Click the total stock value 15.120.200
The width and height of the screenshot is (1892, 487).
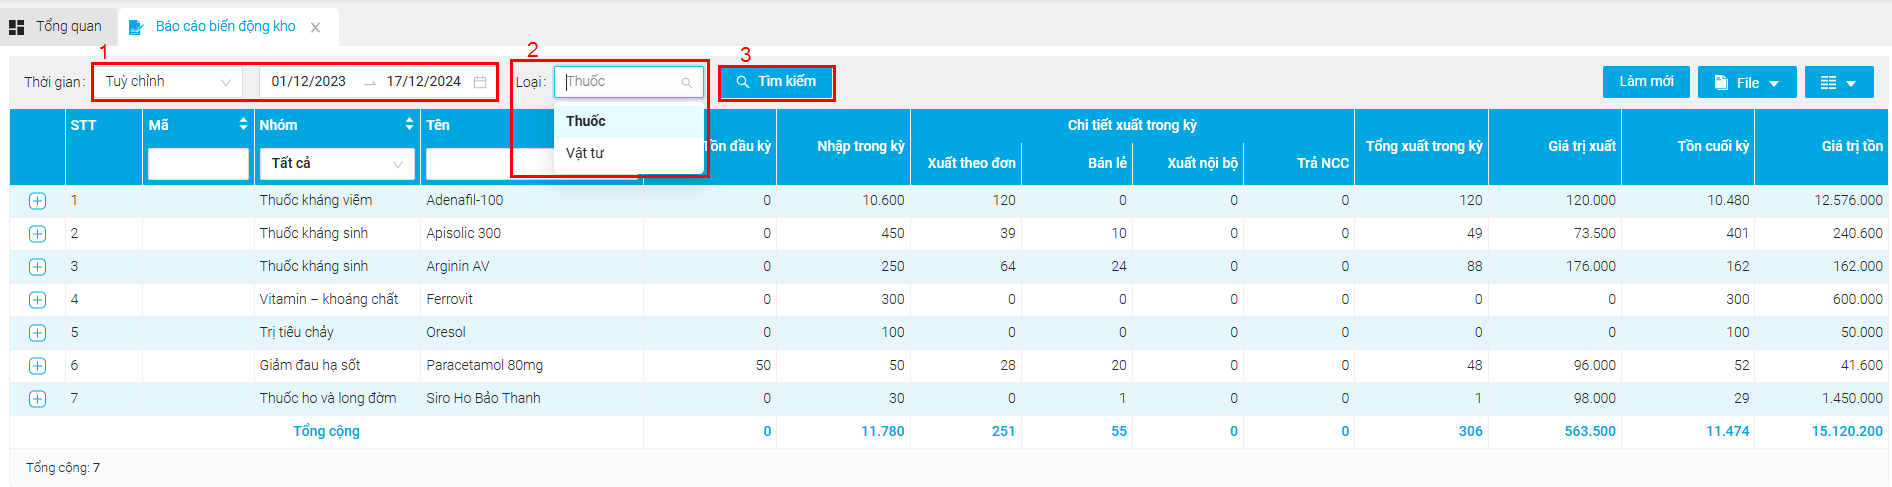(x=1847, y=431)
